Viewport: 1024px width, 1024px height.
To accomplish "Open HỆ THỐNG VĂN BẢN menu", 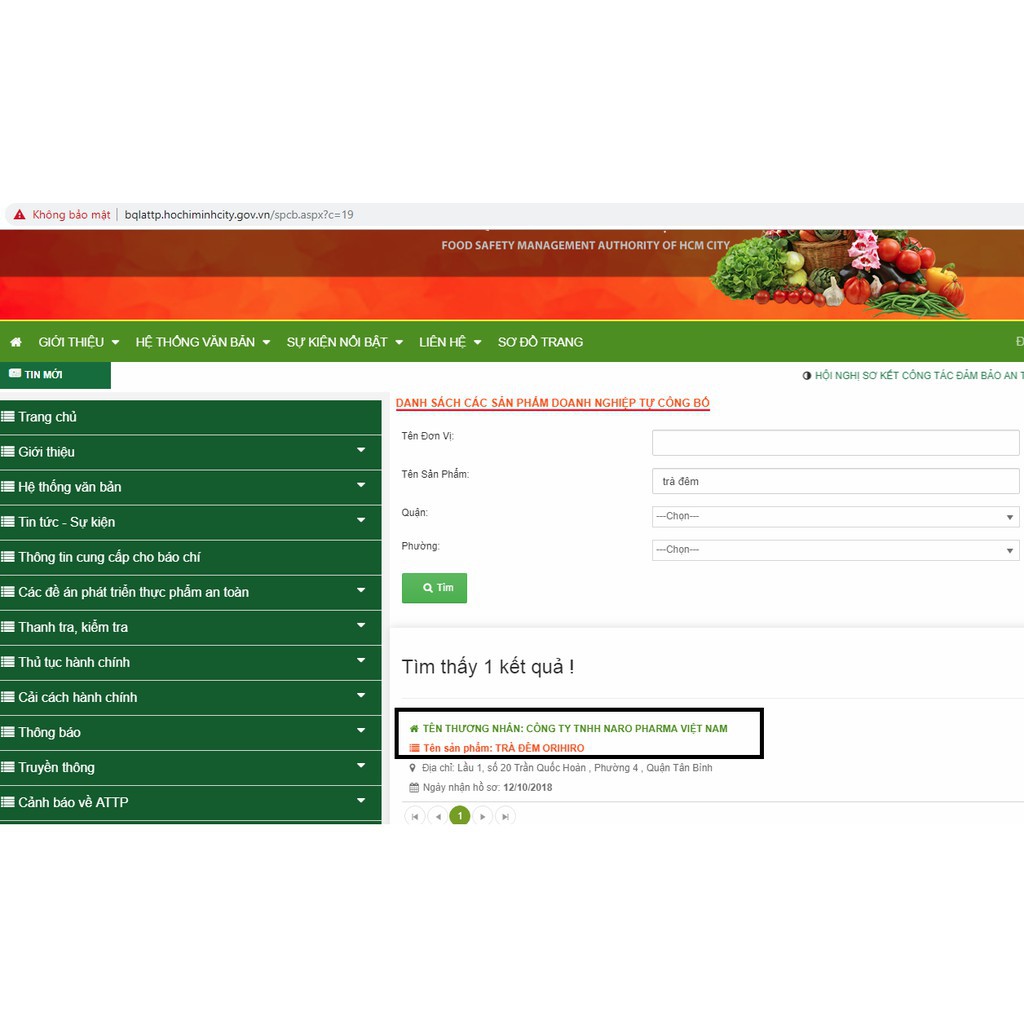I will click(203, 342).
